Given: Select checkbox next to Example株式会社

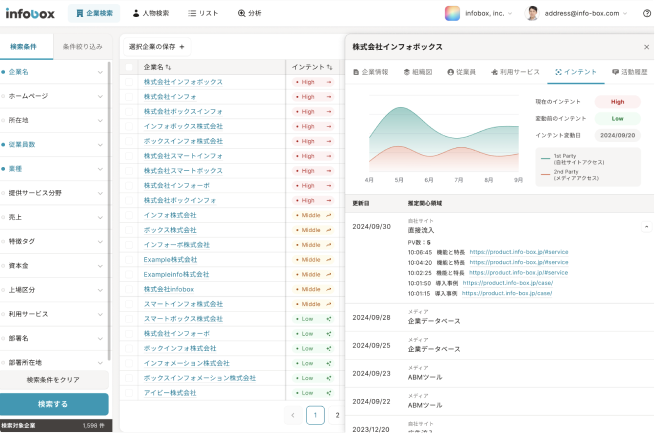Looking at the screenshot, I should pyautogui.click(x=129, y=259).
